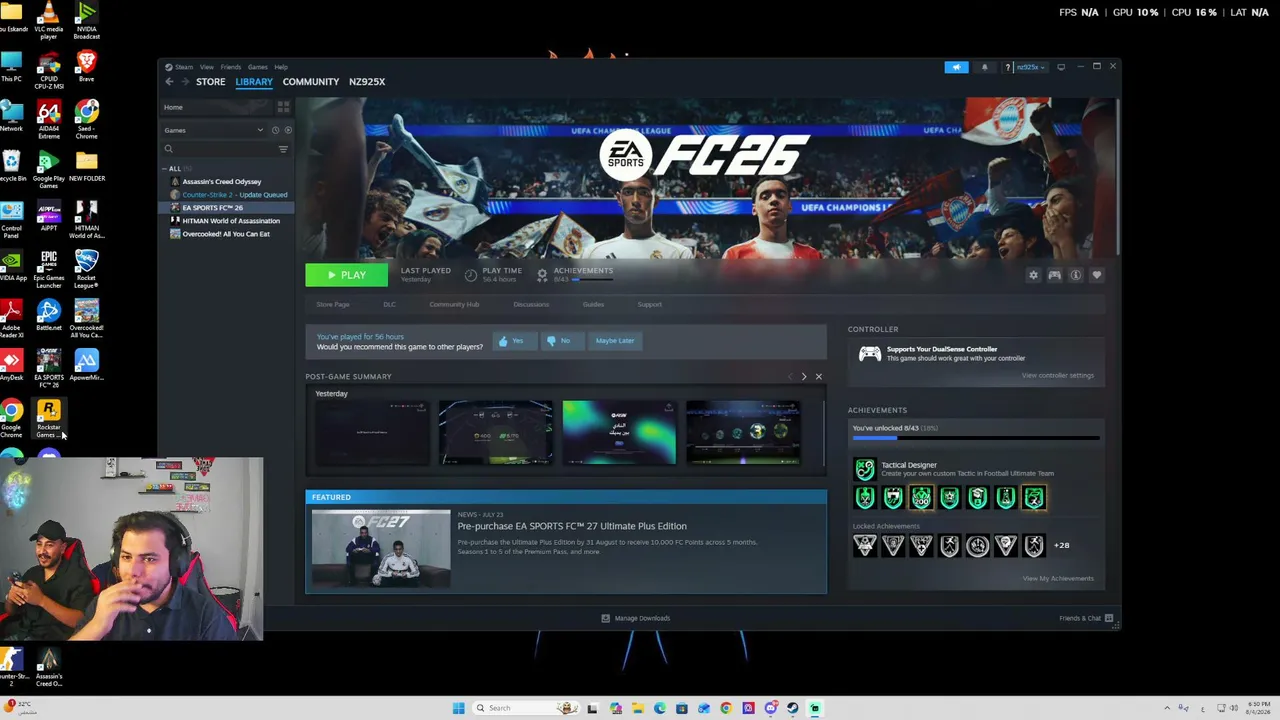Open the Steam menu in the title bar
This screenshot has width=1280, height=720.
[184, 67]
